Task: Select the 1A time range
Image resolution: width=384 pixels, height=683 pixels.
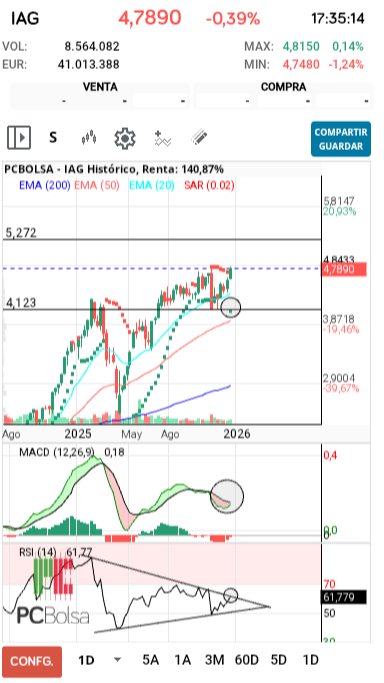Action: (183, 660)
